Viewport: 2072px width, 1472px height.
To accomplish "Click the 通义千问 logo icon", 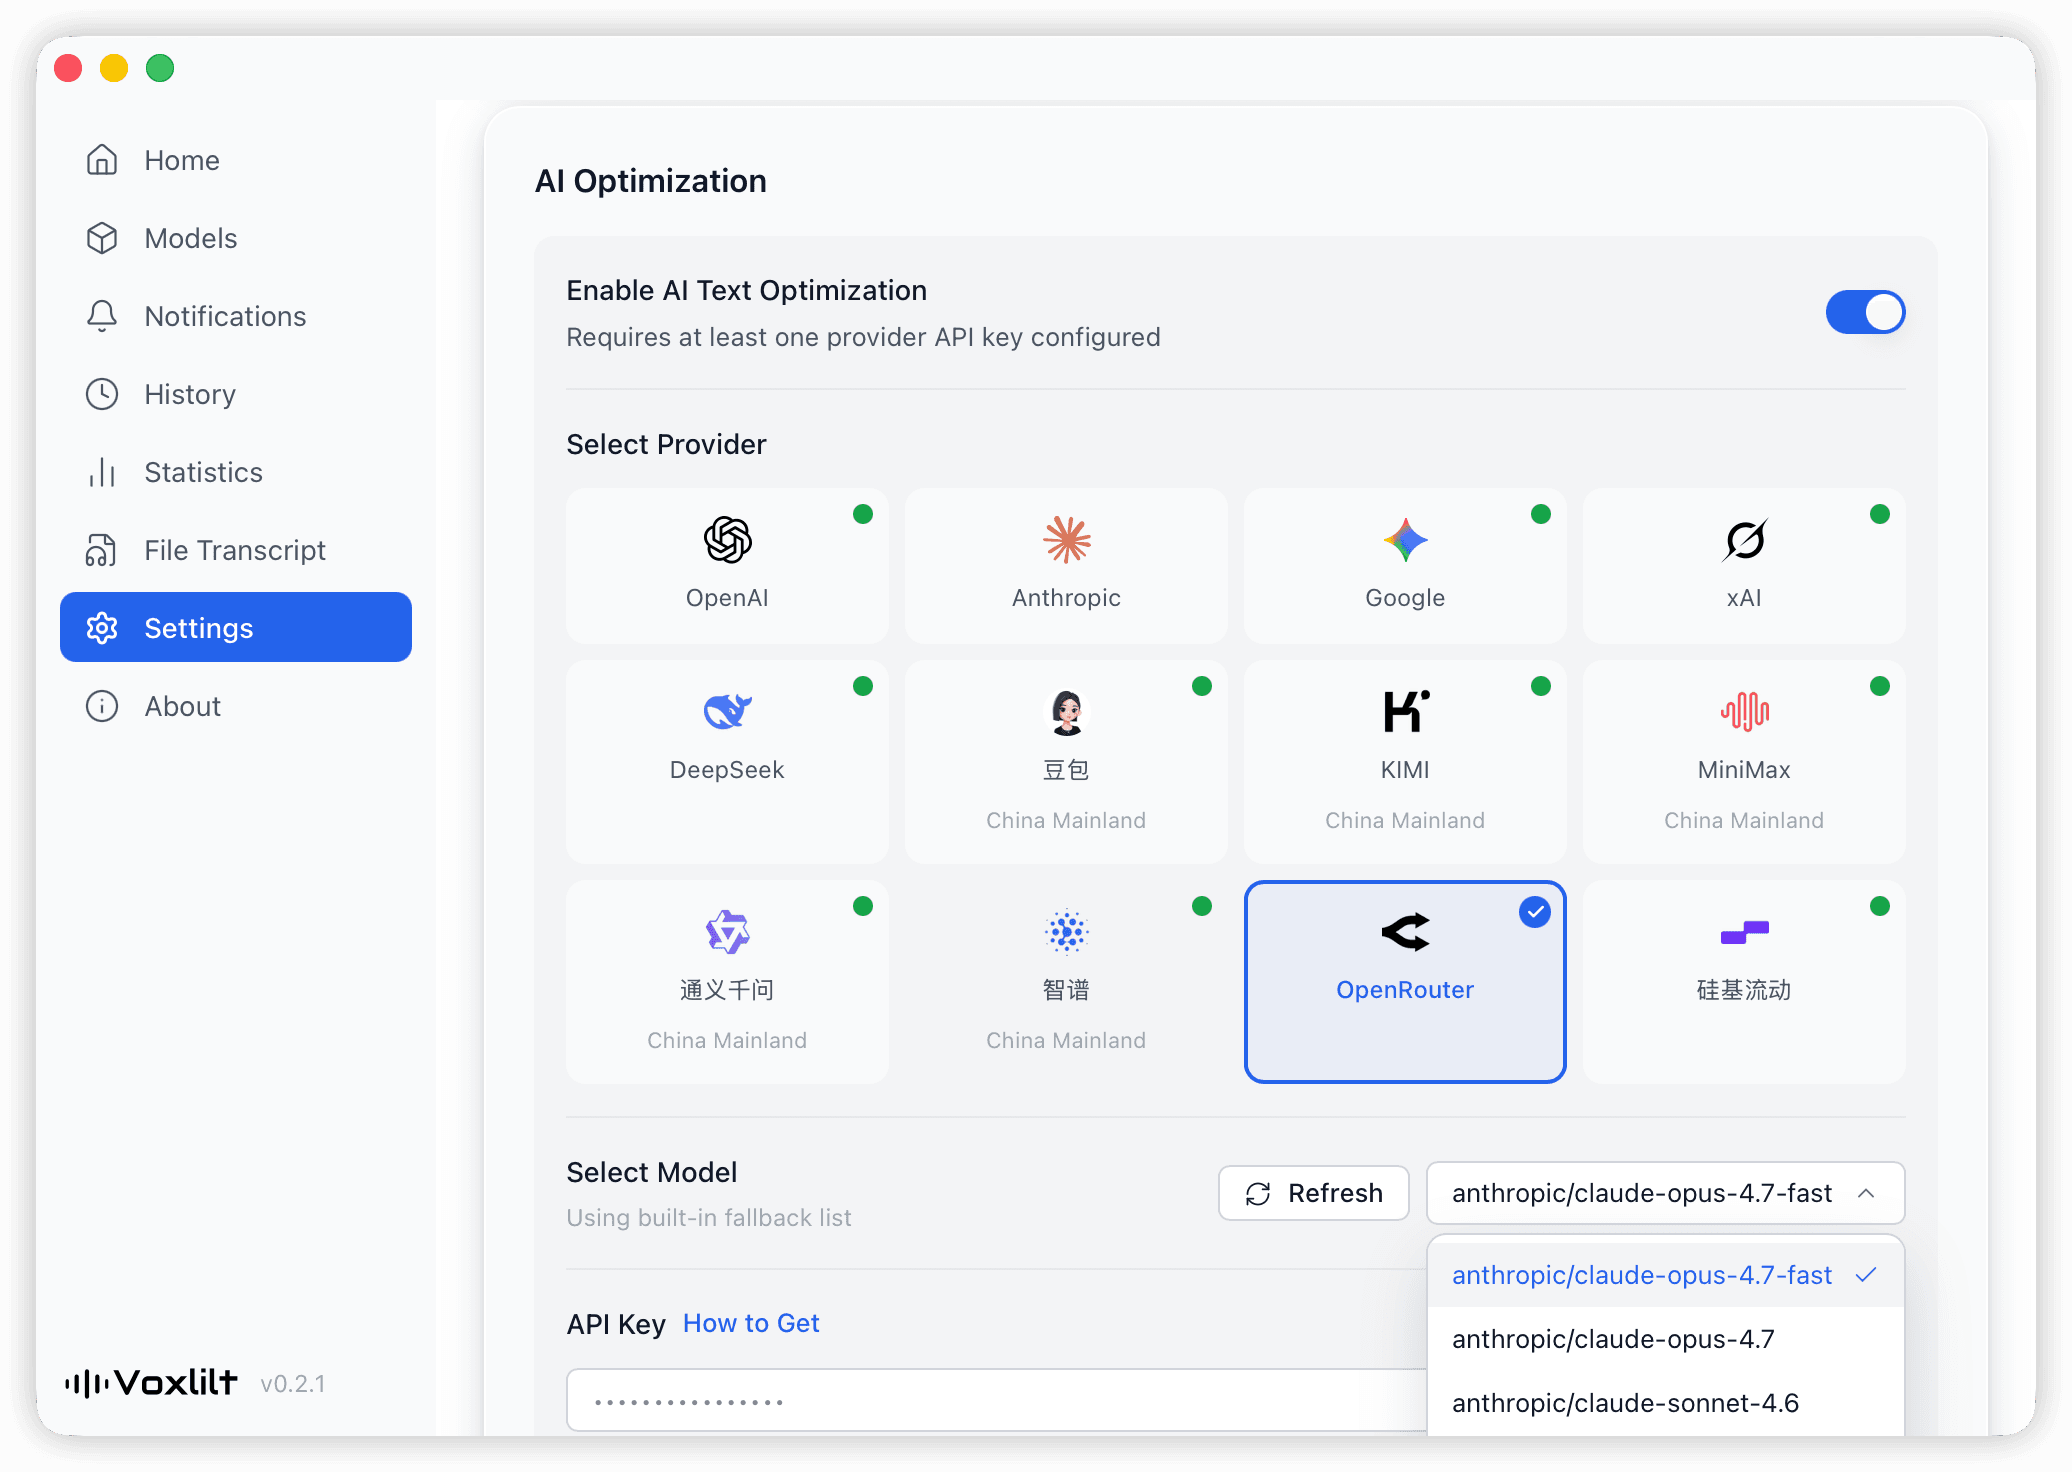I will click(727, 932).
